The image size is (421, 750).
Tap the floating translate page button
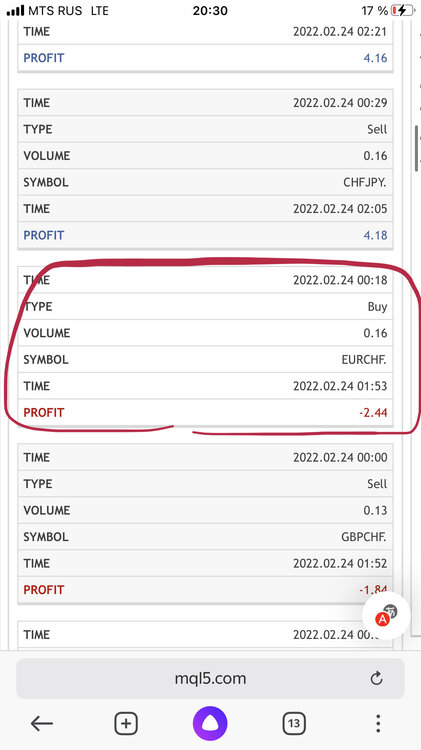coord(387,616)
